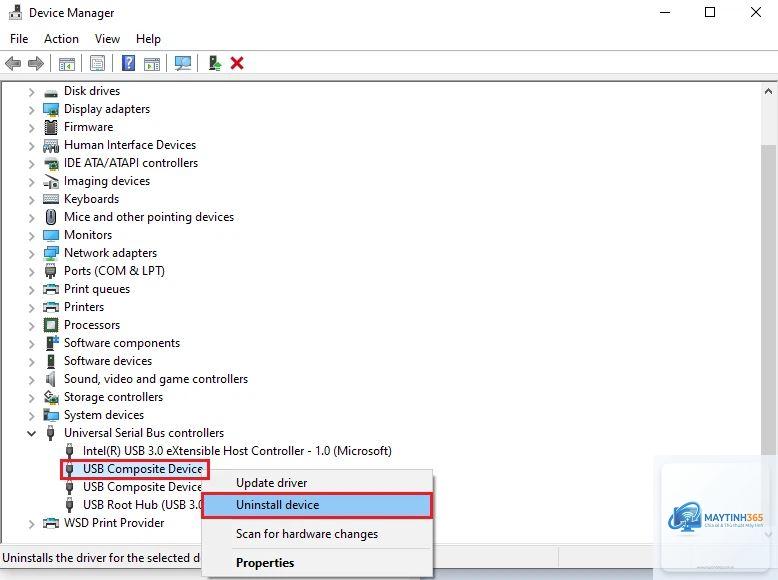The image size is (778, 580).
Task: Click the vertical scrollbar thumb
Action: pos(769,300)
